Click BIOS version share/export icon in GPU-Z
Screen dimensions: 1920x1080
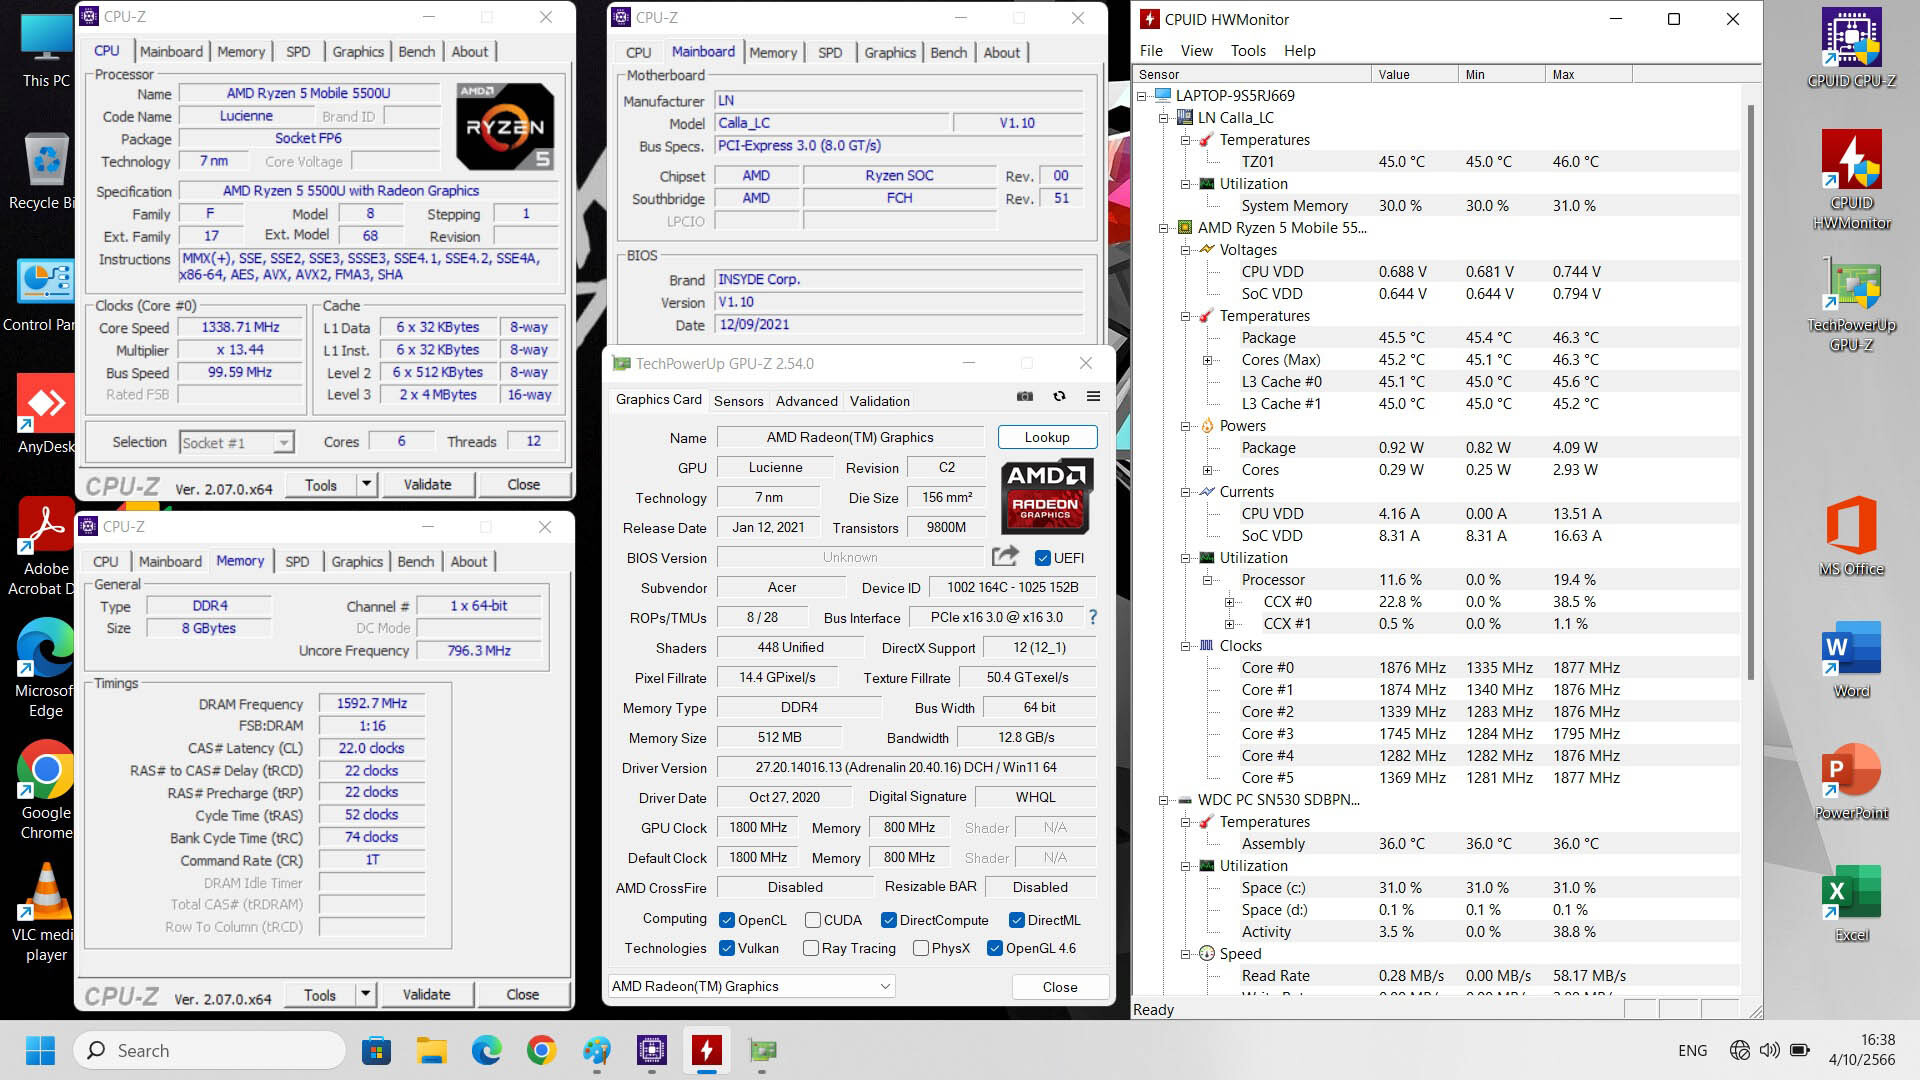(x=1005, y=556)
